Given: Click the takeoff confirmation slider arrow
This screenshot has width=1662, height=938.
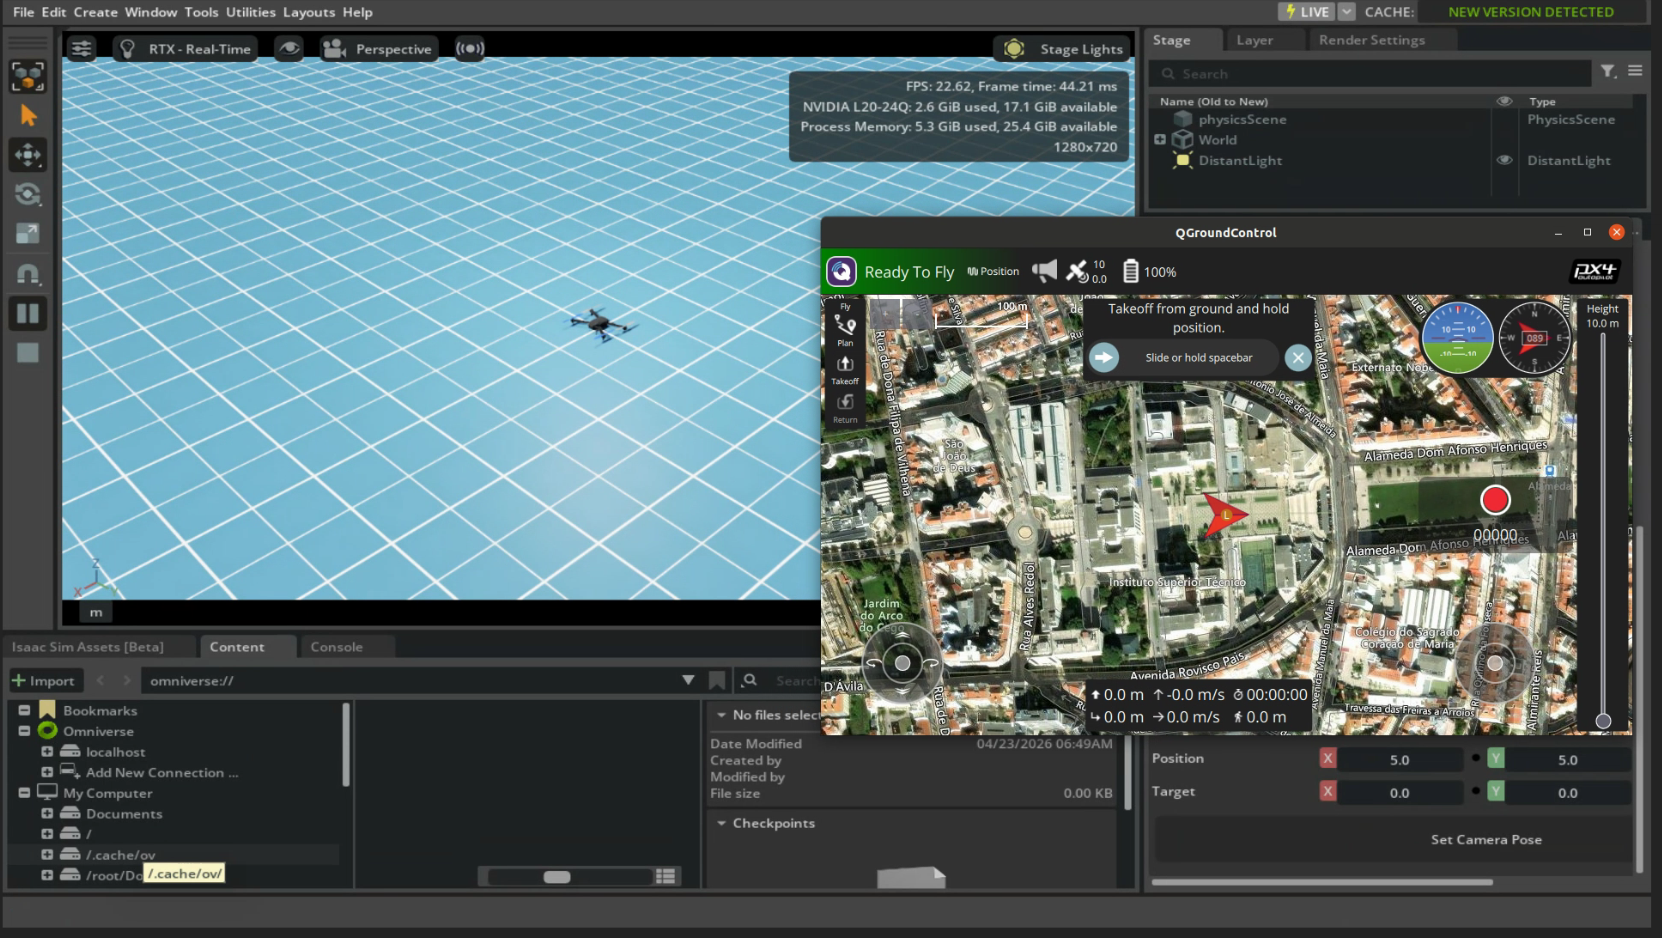Looking at the screenshot, I should [1104, 357].
